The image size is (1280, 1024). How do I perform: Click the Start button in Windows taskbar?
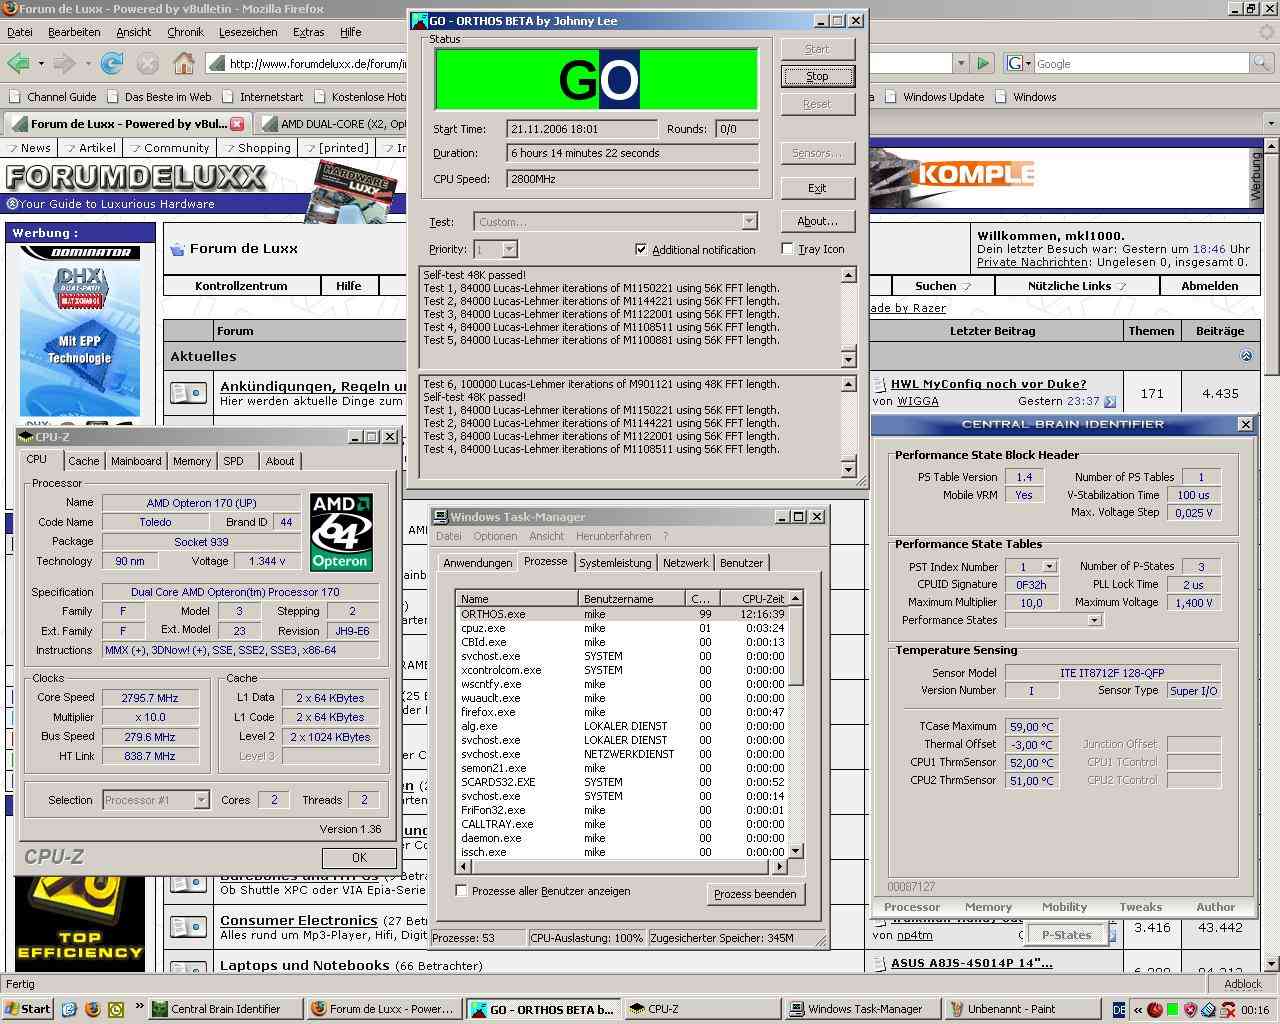click(28, 1009)
